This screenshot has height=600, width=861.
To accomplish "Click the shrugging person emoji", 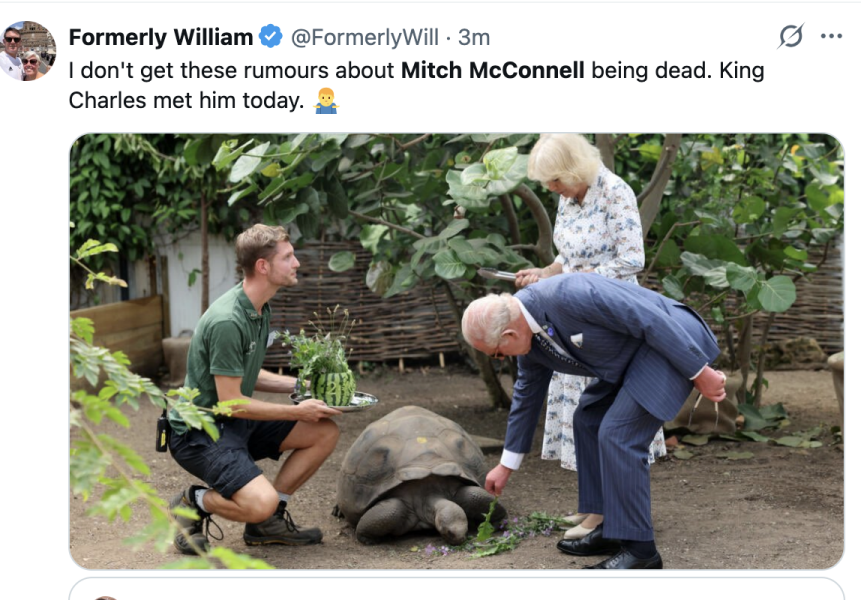I will click(326, 100).
